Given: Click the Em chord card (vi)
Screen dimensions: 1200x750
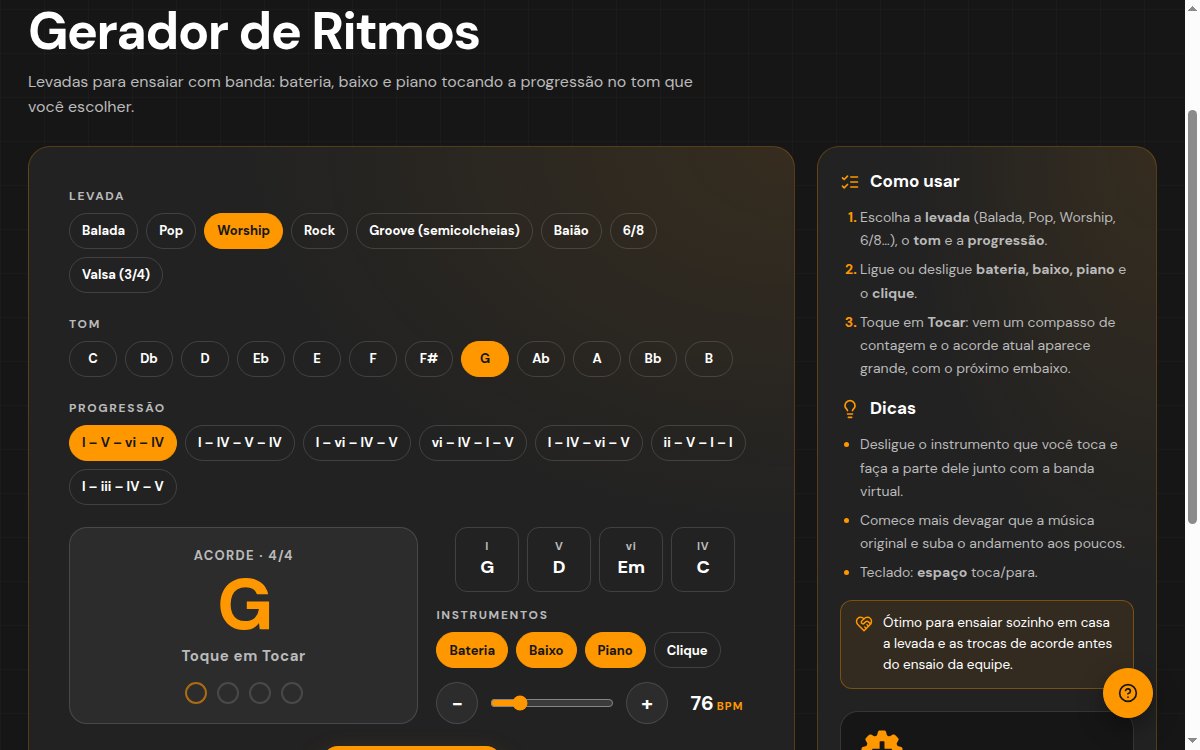Looking at the screenshot, I should pyautogui.click(x=631, y=559).
